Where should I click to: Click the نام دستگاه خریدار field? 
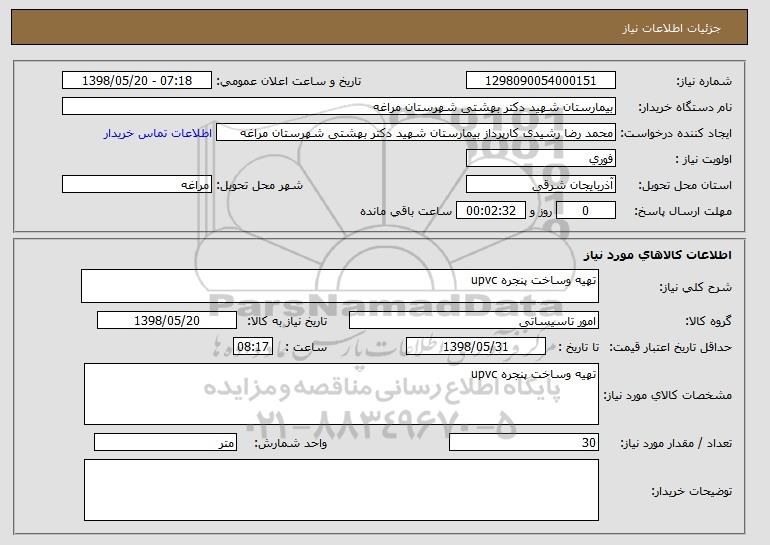pos(339,107)
